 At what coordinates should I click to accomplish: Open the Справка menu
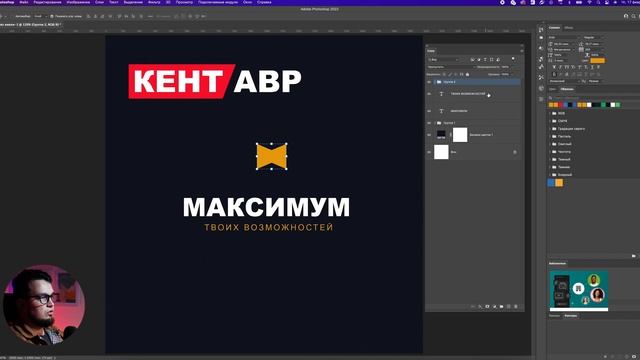[264, 2]
